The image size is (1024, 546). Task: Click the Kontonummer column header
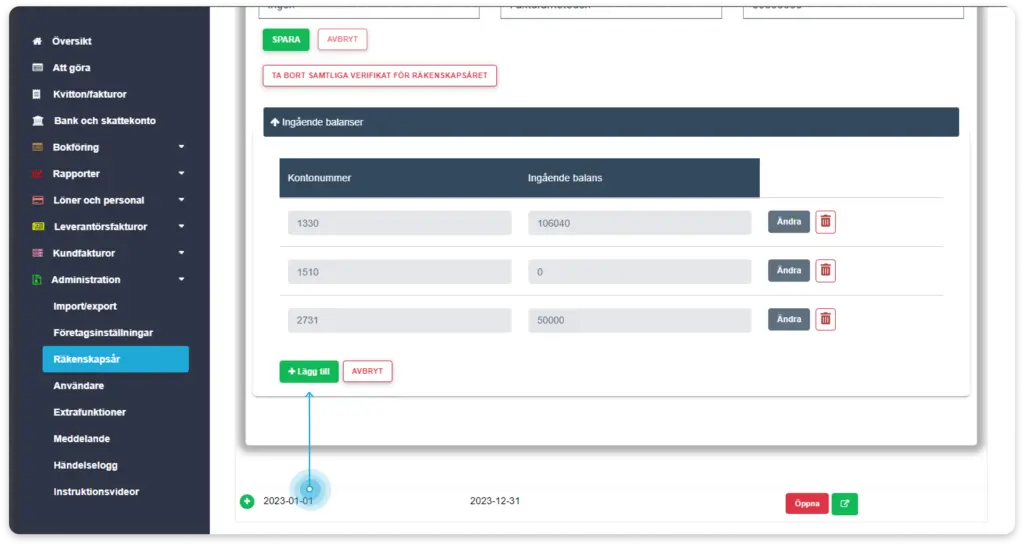319,178
